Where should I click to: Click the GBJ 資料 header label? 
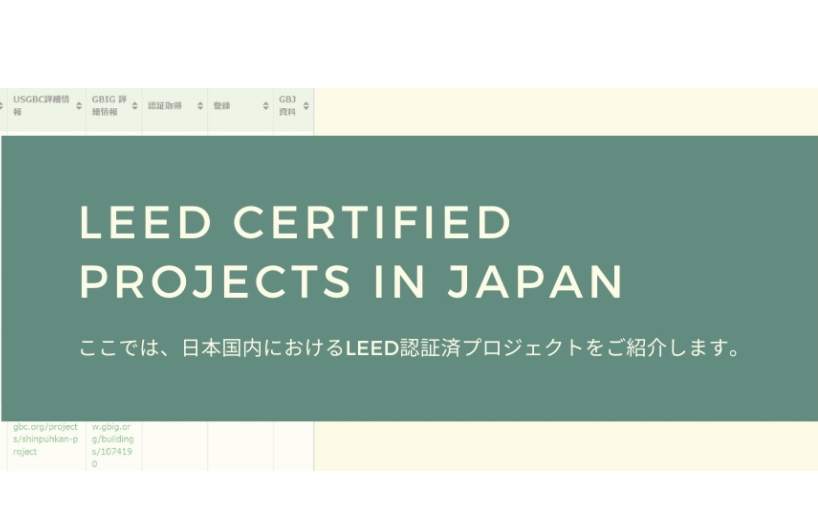pos(287,105)
